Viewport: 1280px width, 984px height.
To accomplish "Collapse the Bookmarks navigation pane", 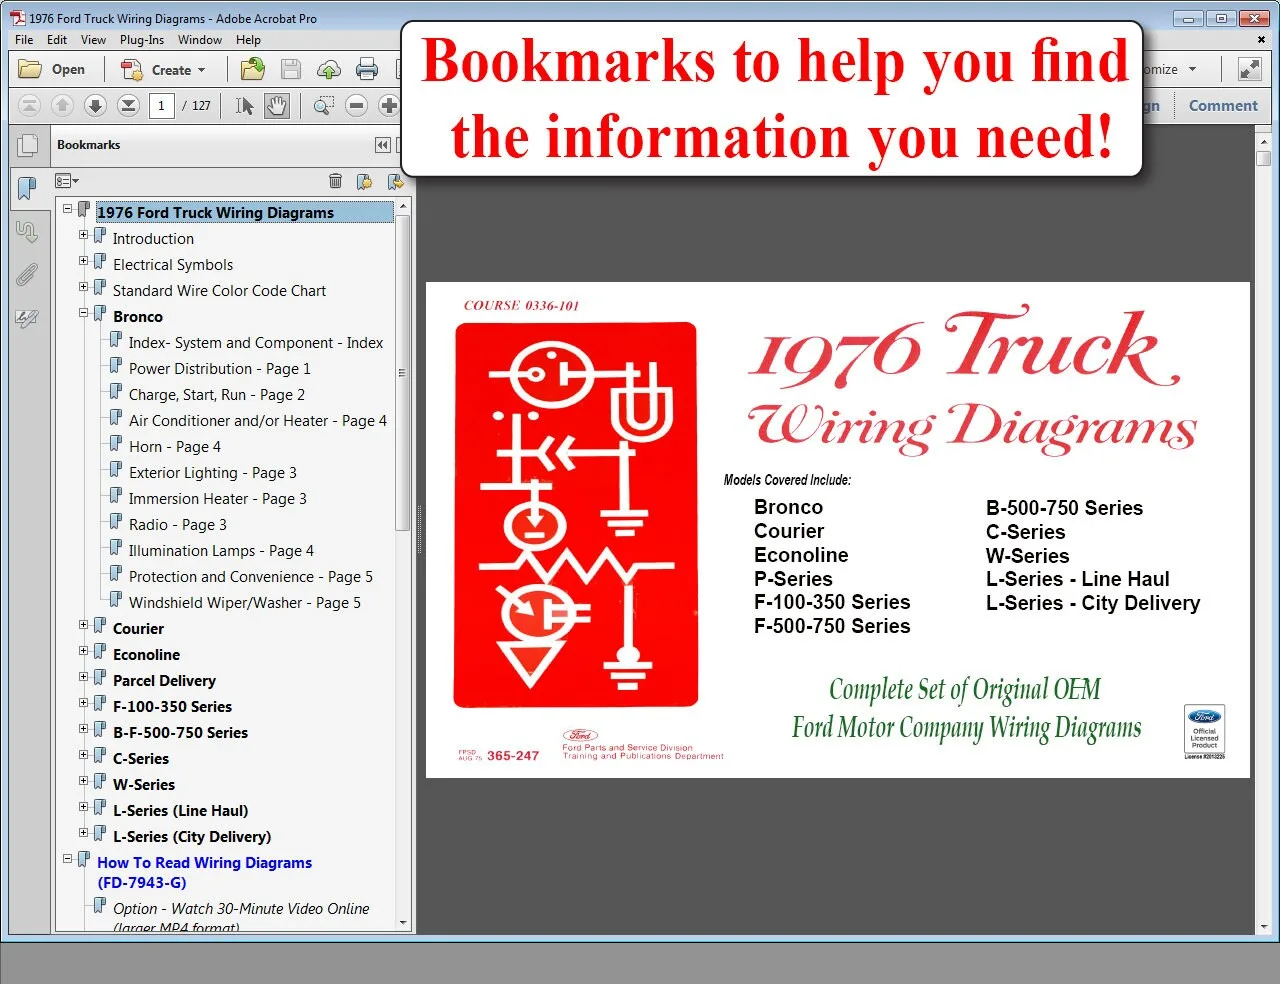I will pyautogui.click(x=382, y=145).
